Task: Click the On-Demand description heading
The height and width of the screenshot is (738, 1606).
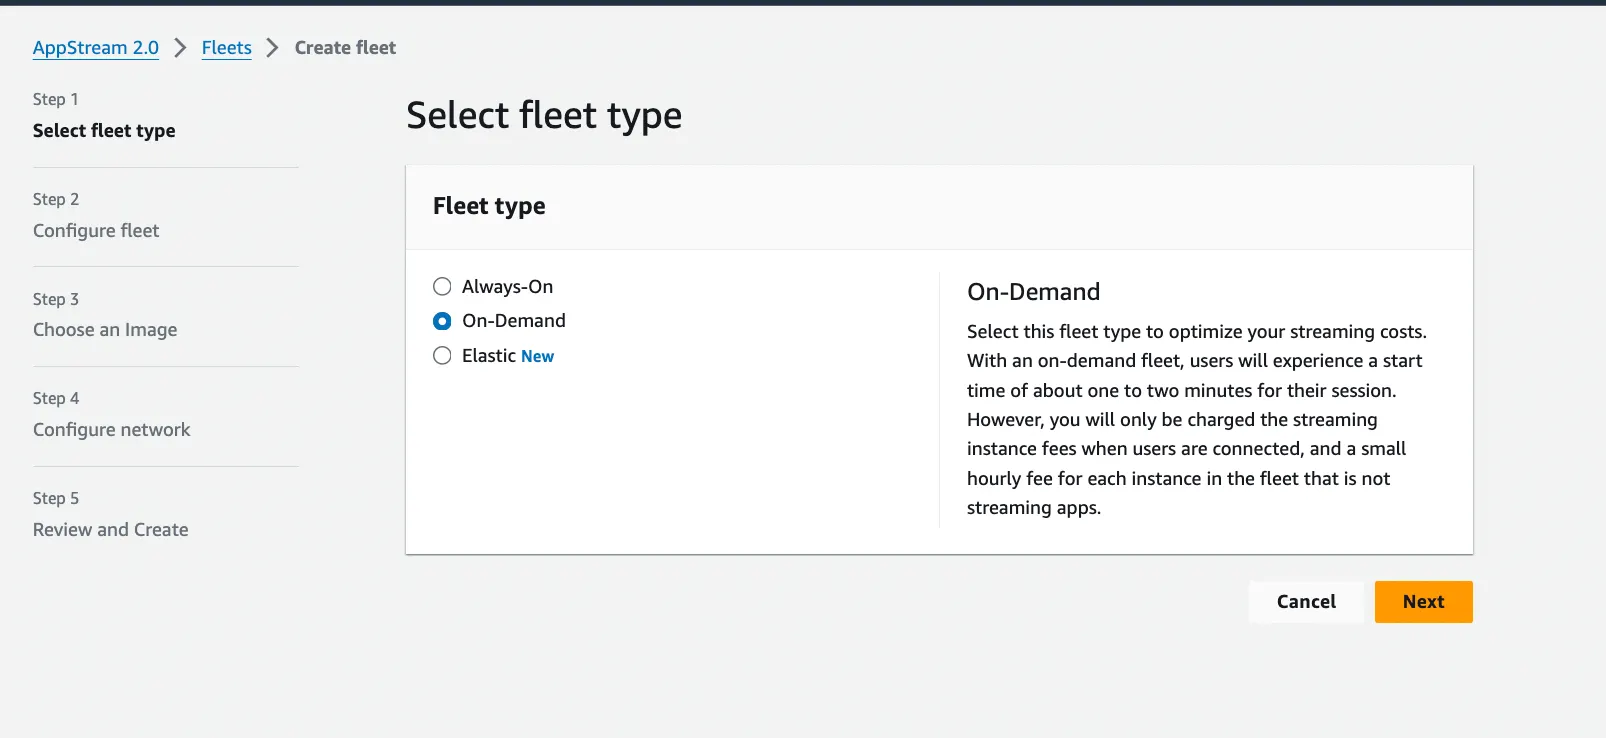Action: click(x=1033, y=292)
